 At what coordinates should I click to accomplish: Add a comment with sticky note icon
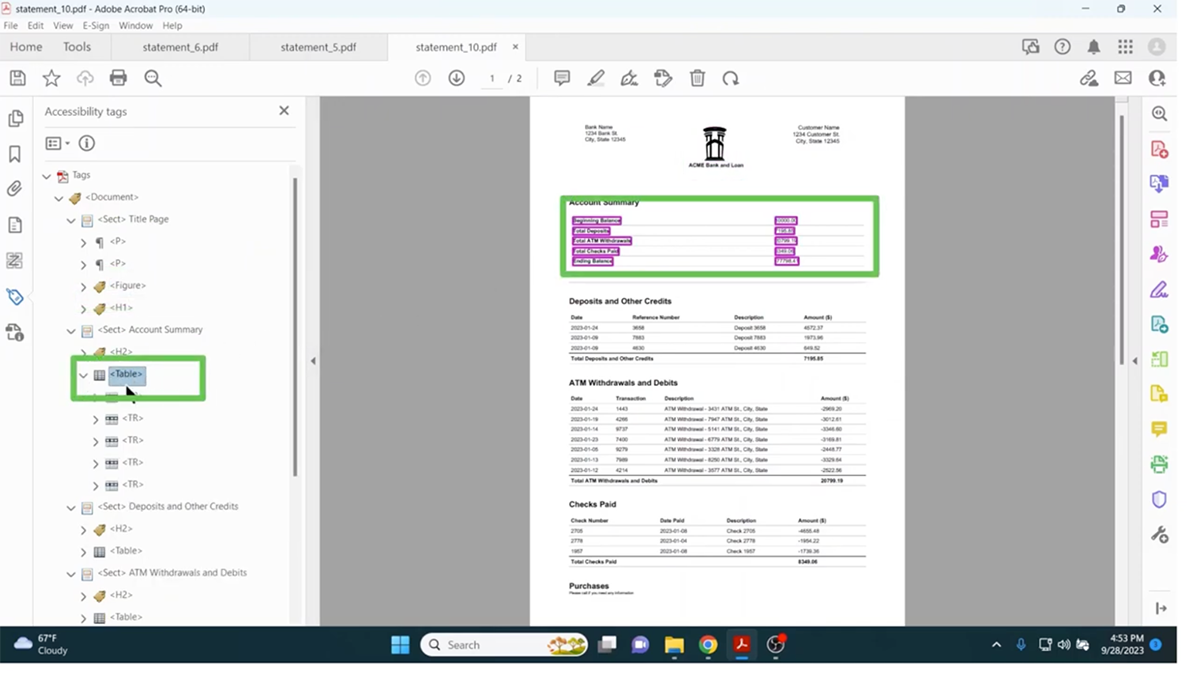[562, 78]
